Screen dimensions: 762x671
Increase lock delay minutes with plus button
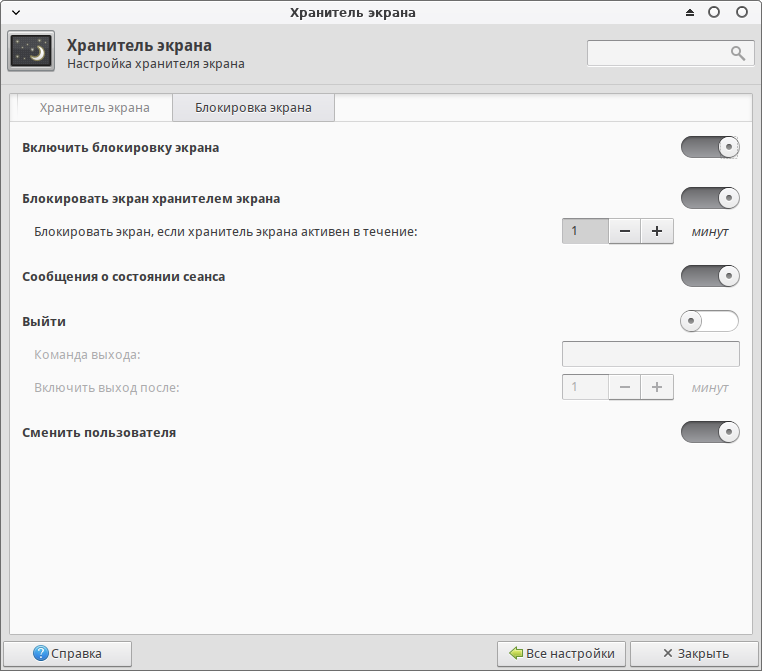point(657,231)
